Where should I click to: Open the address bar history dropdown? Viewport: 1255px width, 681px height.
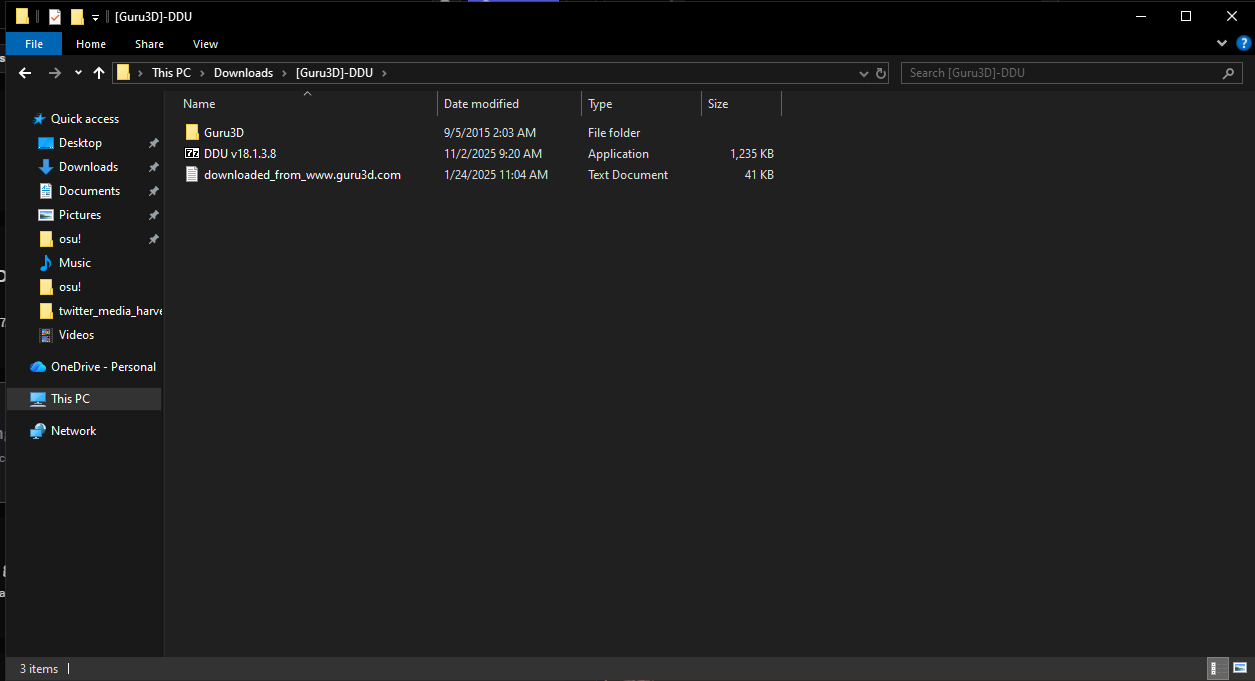tap(865, 73)
